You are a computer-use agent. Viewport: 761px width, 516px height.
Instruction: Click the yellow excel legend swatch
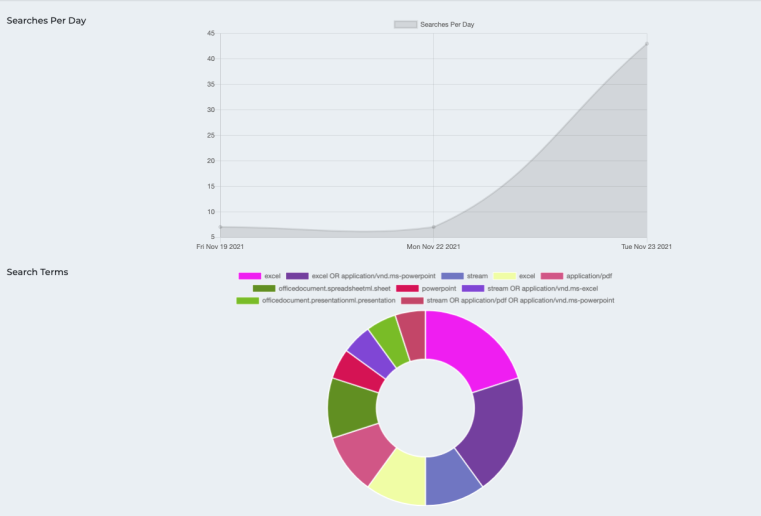coord(505,276)
